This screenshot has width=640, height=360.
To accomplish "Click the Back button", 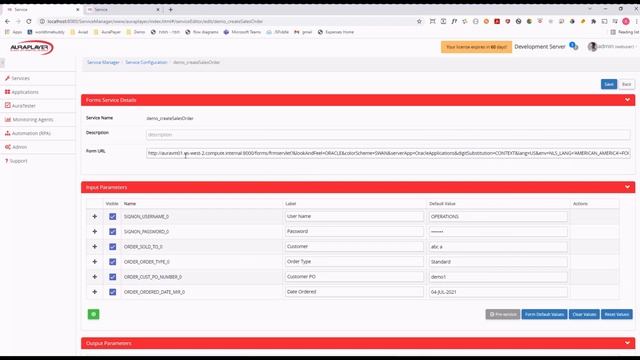I will [x=627, y=84].
